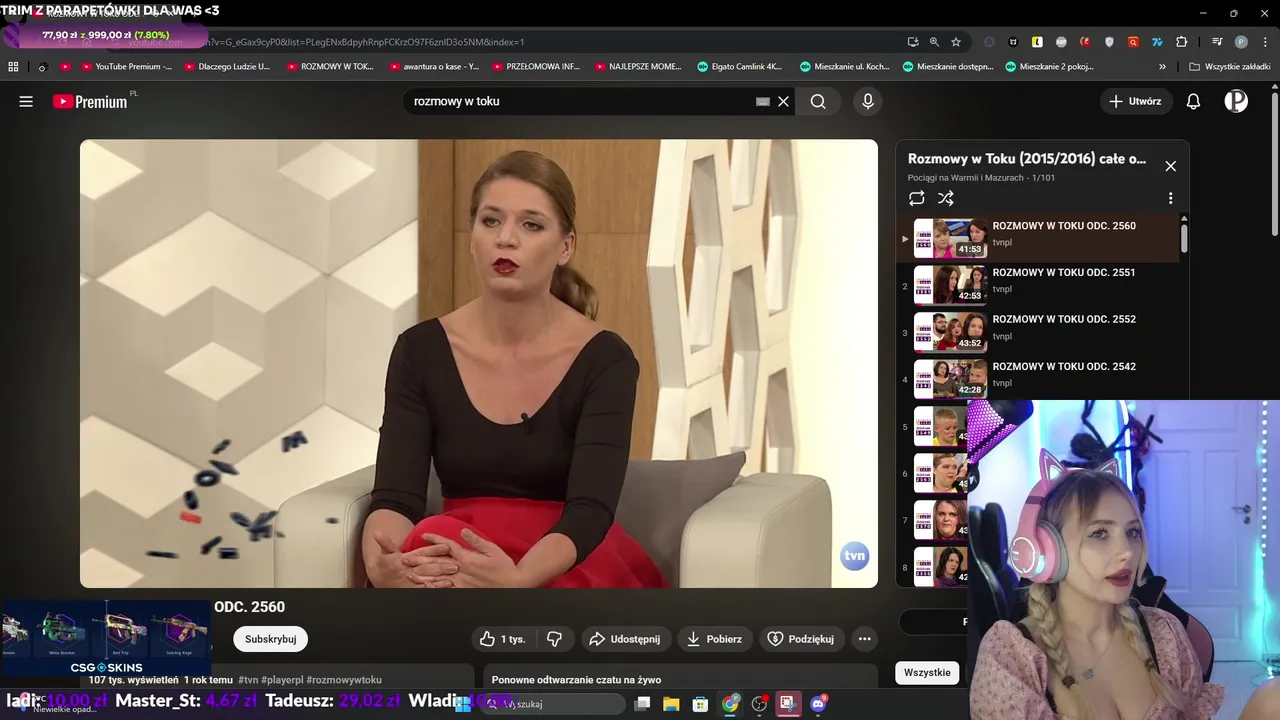Open the awantura o kase bookmark
Viewport: 1280px width, 720px height.
click(x=433, y=67)
